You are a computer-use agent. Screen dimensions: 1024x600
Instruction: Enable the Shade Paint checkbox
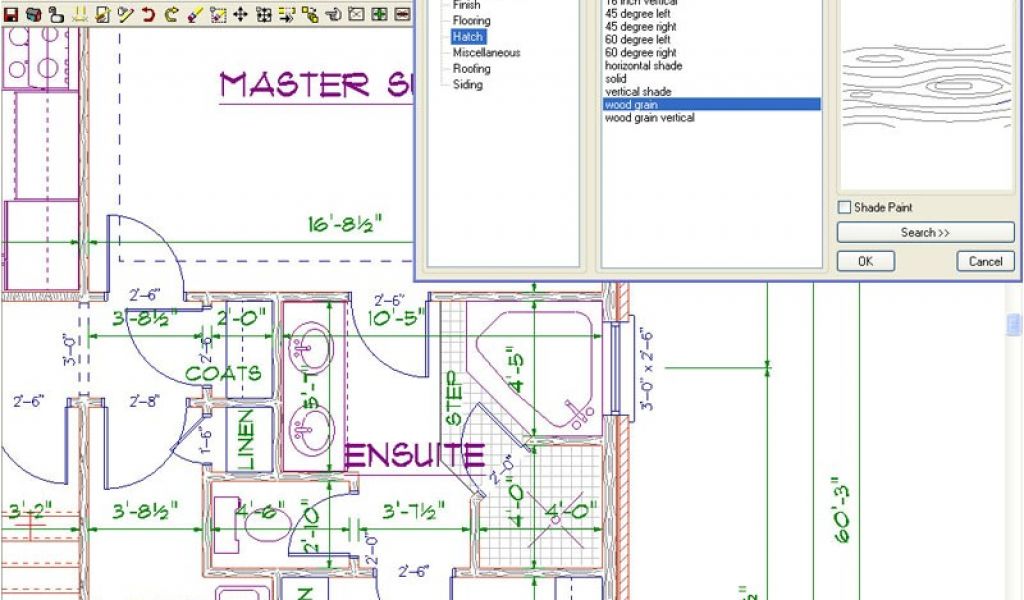pyautogui.click(x=845, y=207)
